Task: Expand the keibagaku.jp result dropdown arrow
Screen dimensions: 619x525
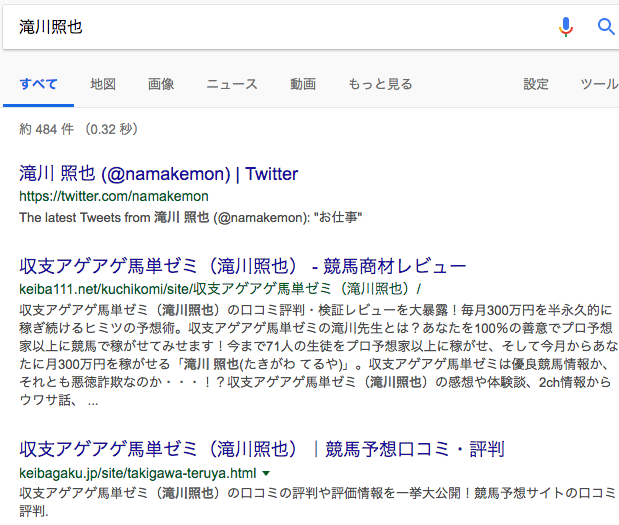Action: [x=266, y=473]
